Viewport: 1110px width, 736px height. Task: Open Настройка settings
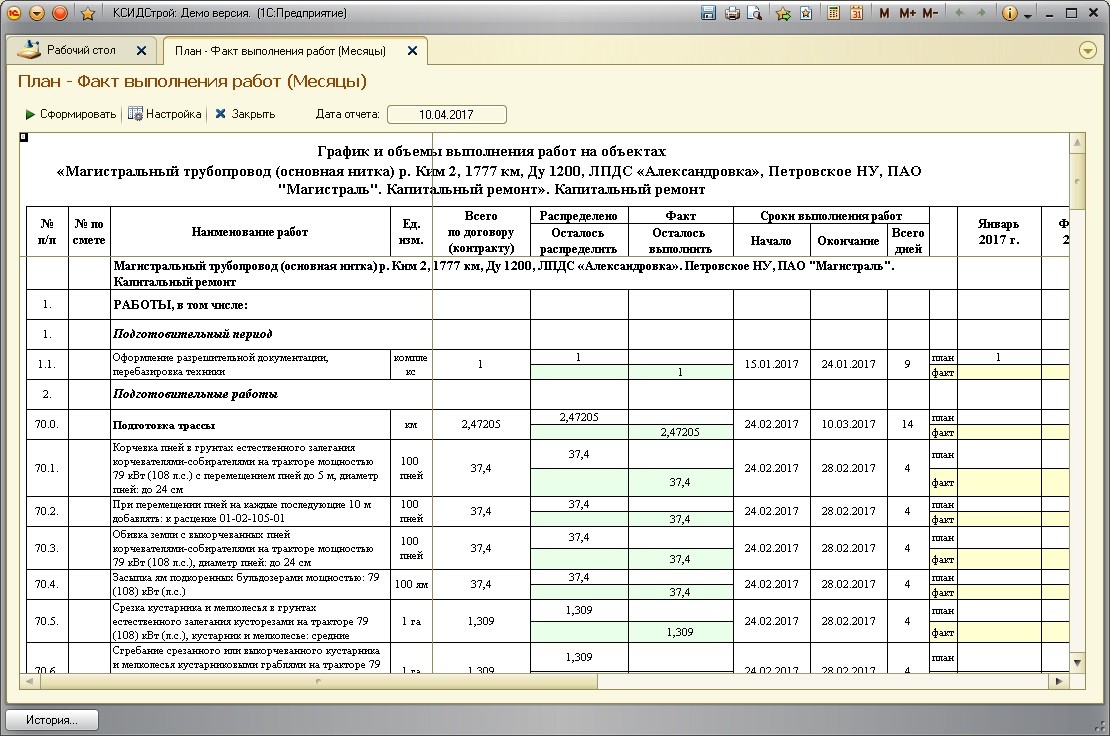(x=165, y=114)
